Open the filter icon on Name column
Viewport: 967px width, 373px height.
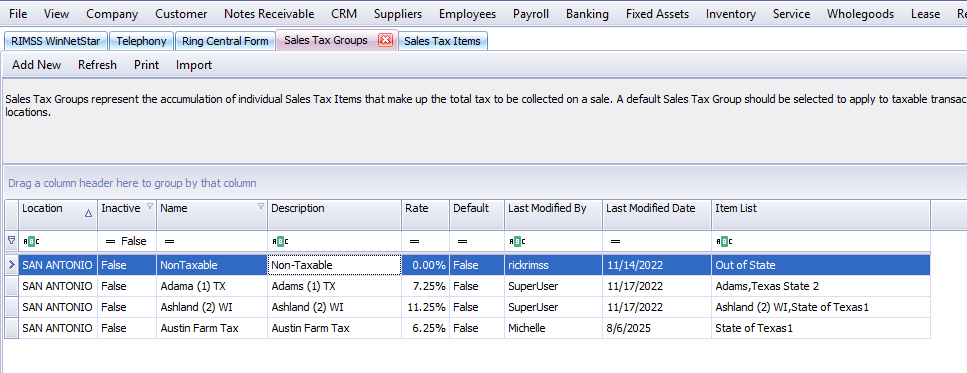click(261, 207)
